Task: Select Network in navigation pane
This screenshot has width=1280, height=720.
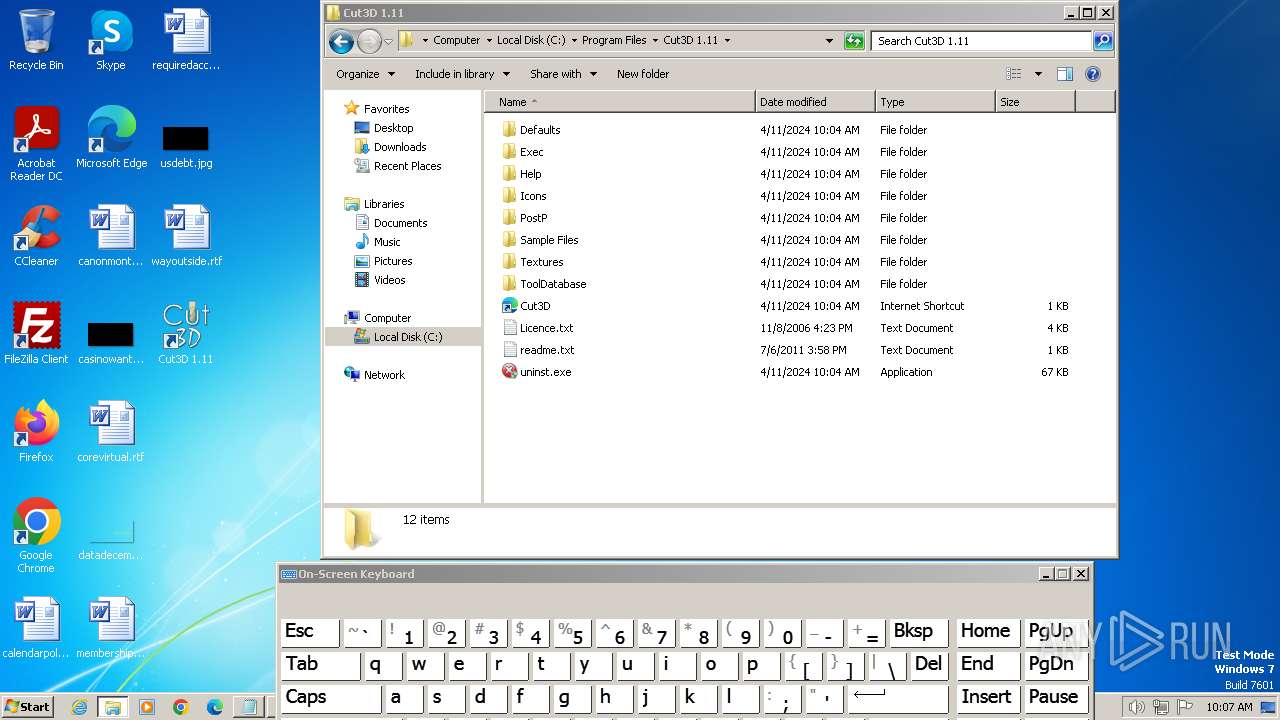Action: click(375, 375)
